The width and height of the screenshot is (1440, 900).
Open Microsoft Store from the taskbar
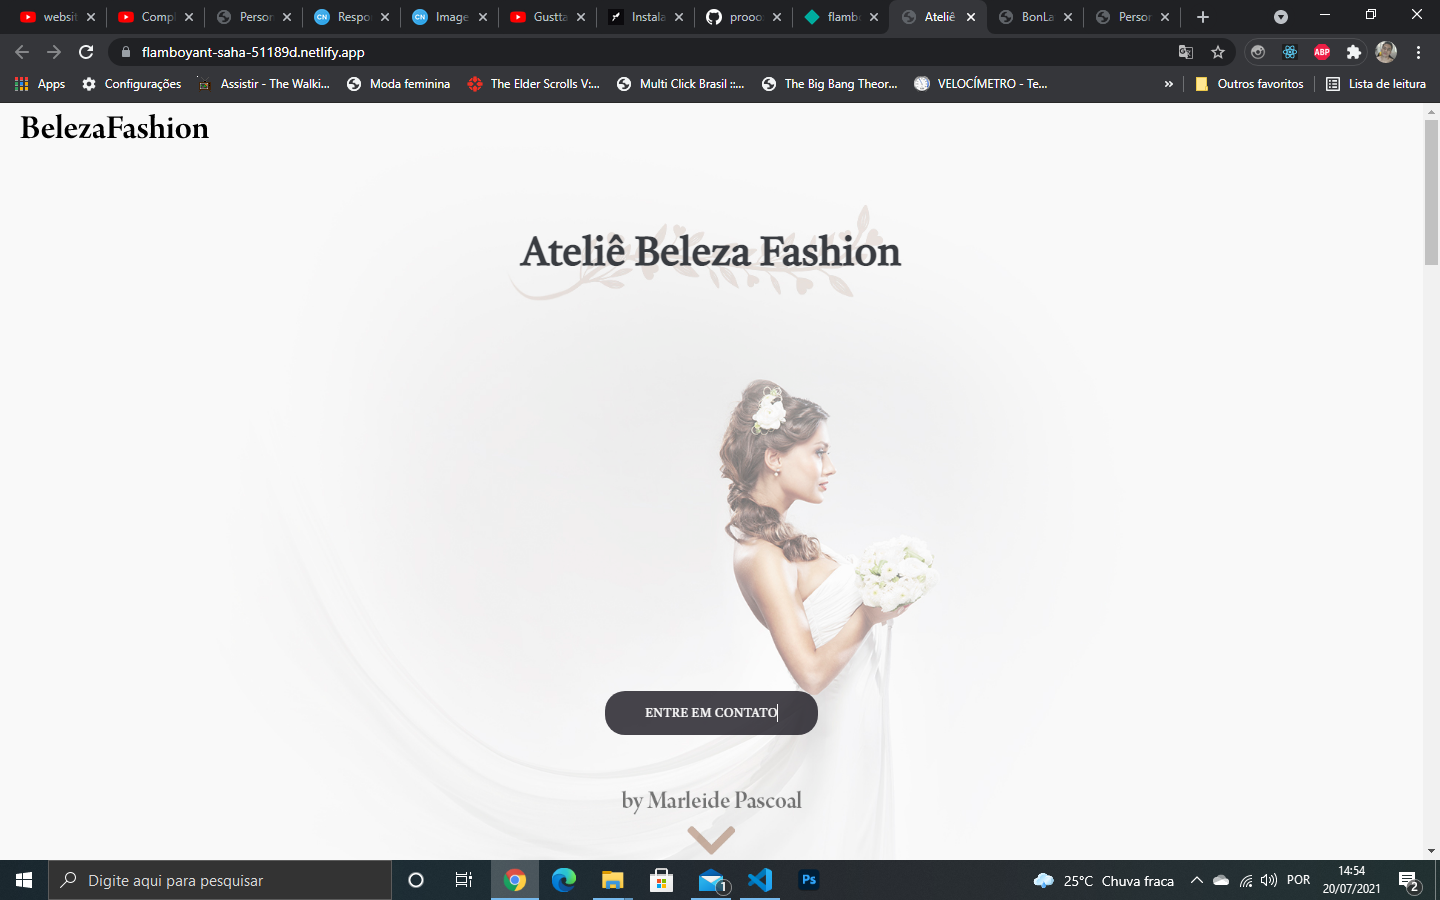661,880
